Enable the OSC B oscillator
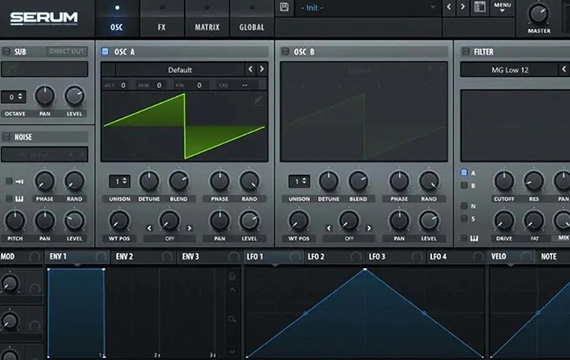The width and height of the screenshot is (570, 360). (285, 51)
